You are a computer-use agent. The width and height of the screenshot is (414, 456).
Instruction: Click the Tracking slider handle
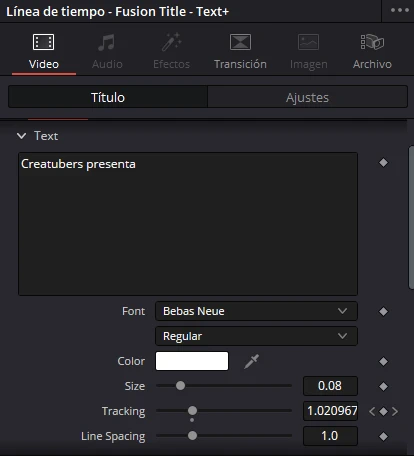tap(192, 411)
